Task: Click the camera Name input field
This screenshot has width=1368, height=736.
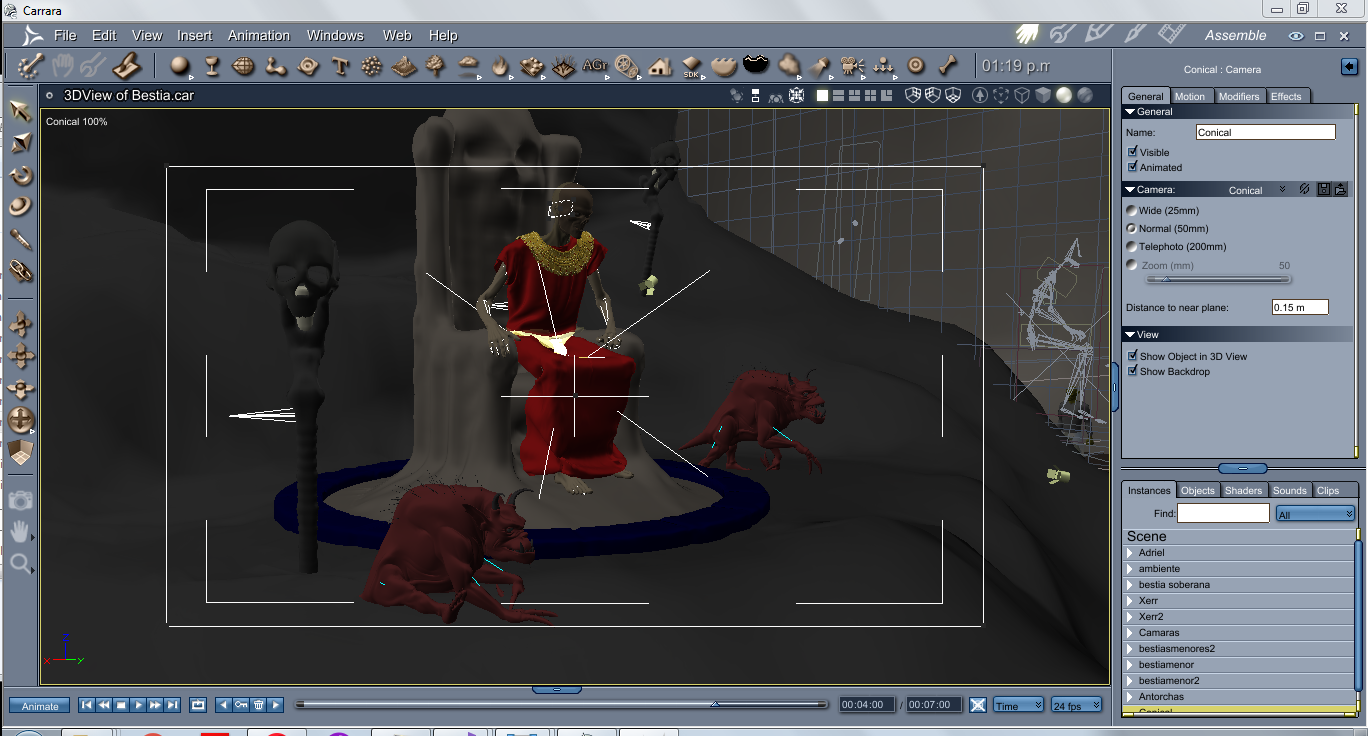Action: tap(1265, 132)
